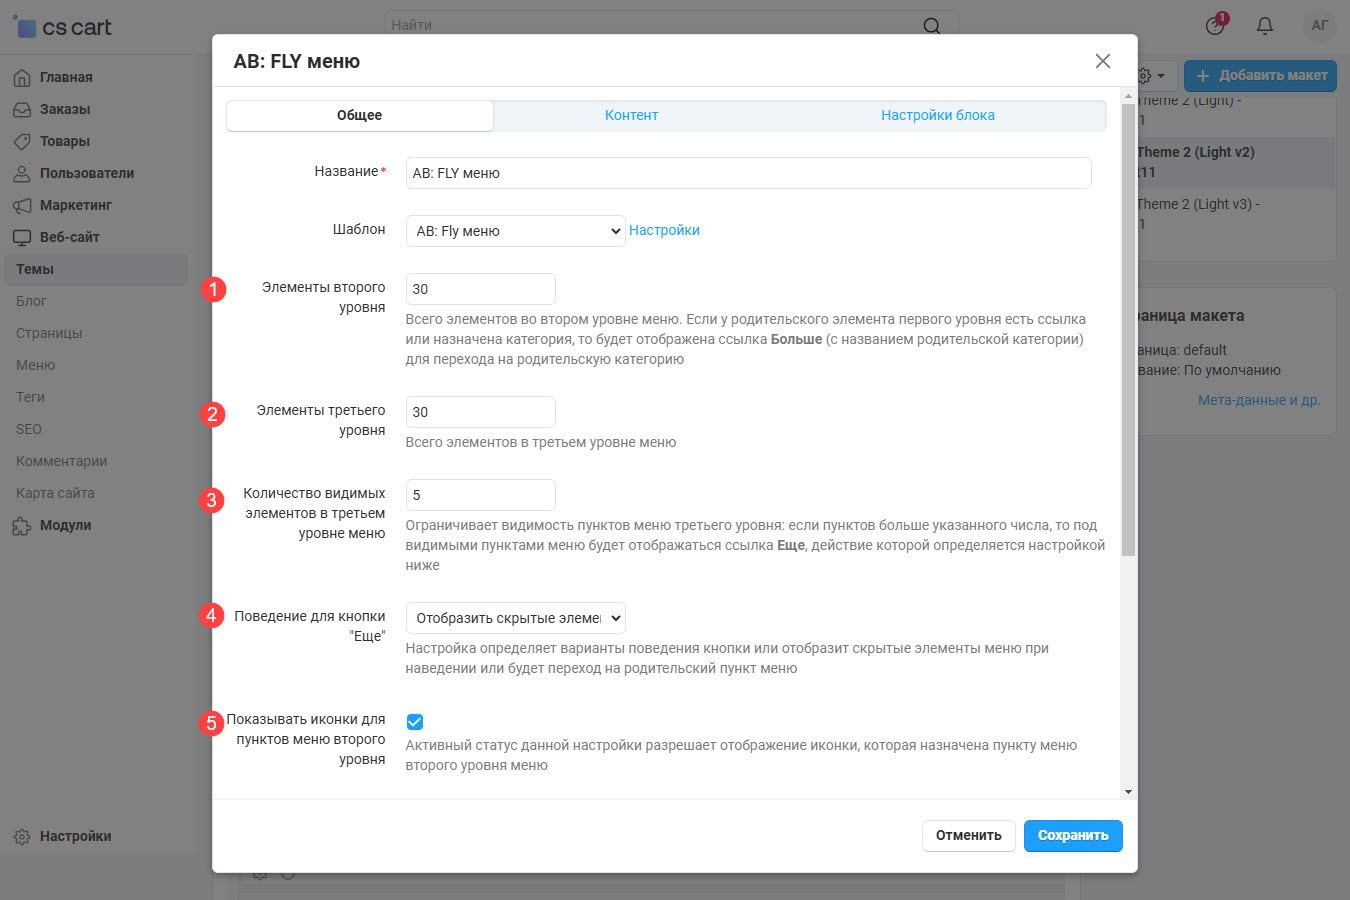Uncheck show icons for second-level menu items
Image resolution: width=1350 pixels, height=900 pixels.
[x=415, y=722]
